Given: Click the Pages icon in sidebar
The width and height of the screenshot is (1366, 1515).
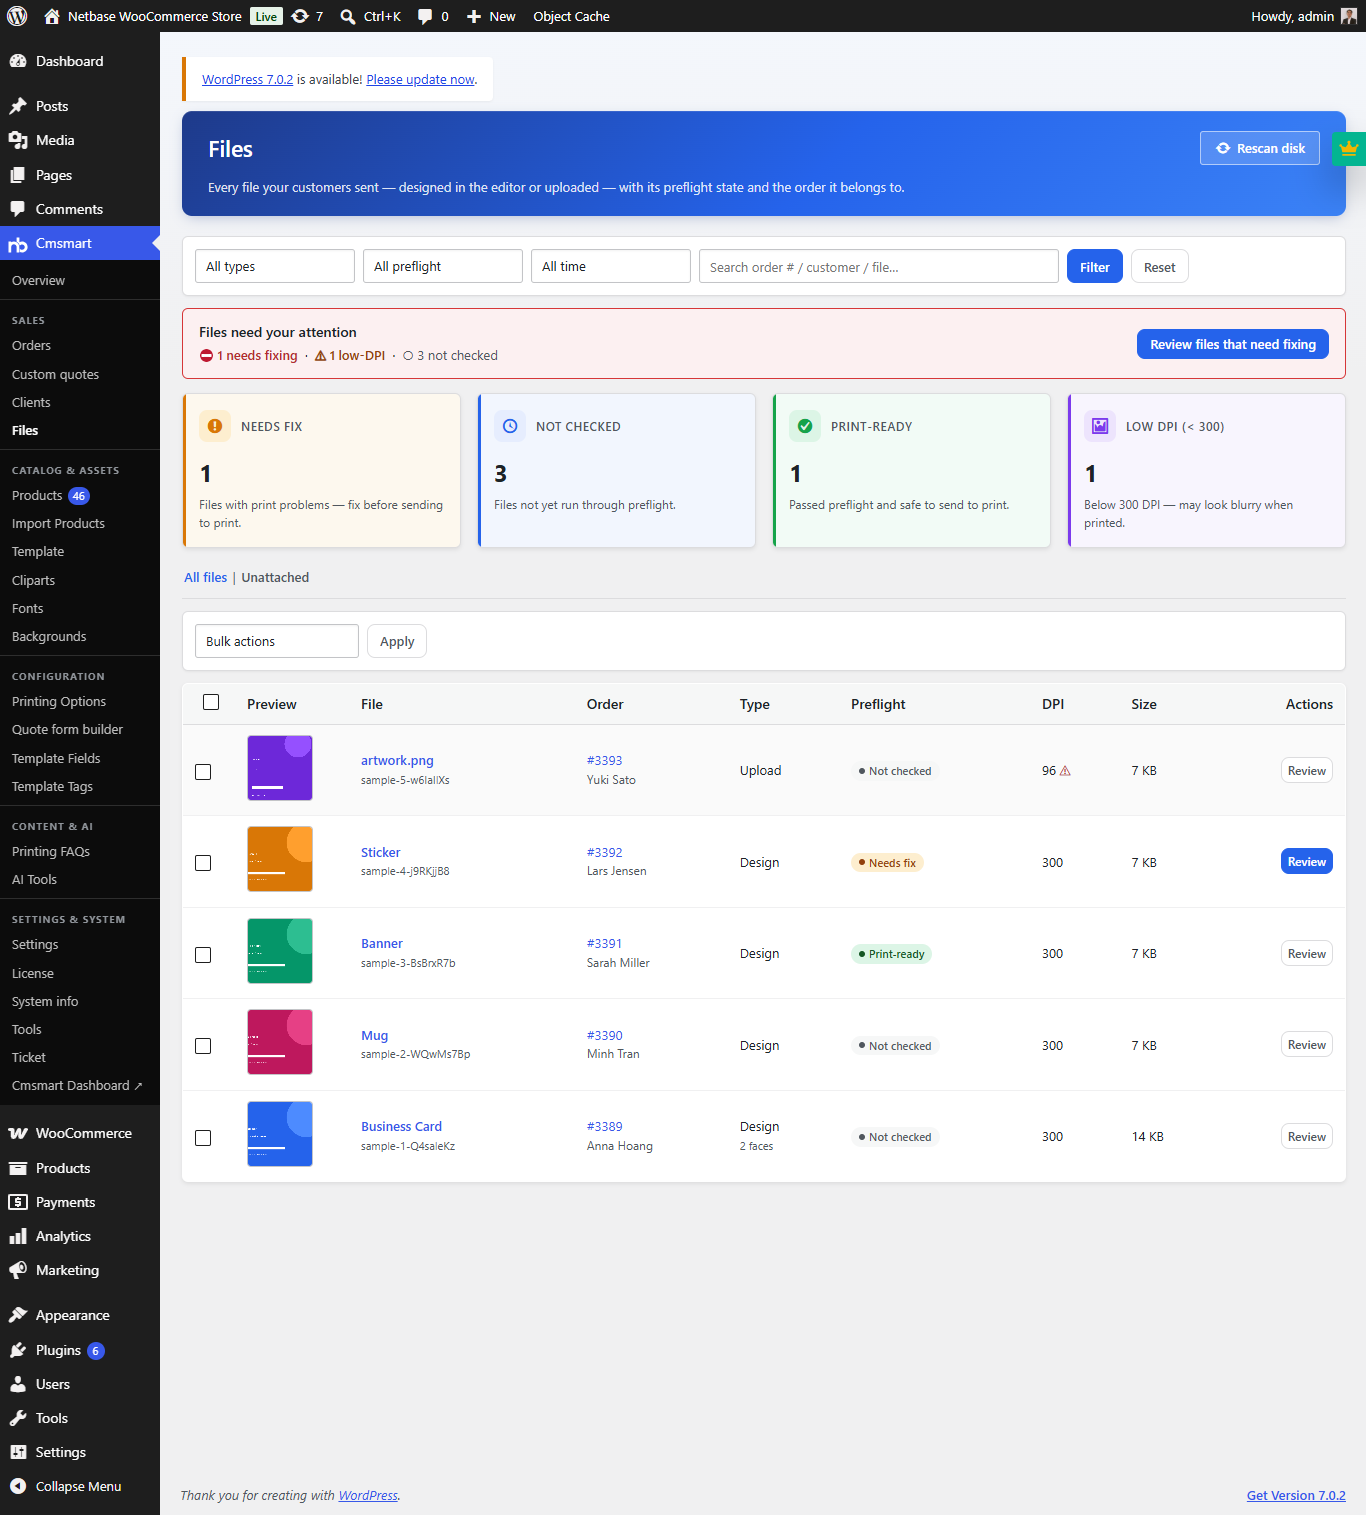Looking at the screenshot, I should pyautogui.click(x=18, y=175).
